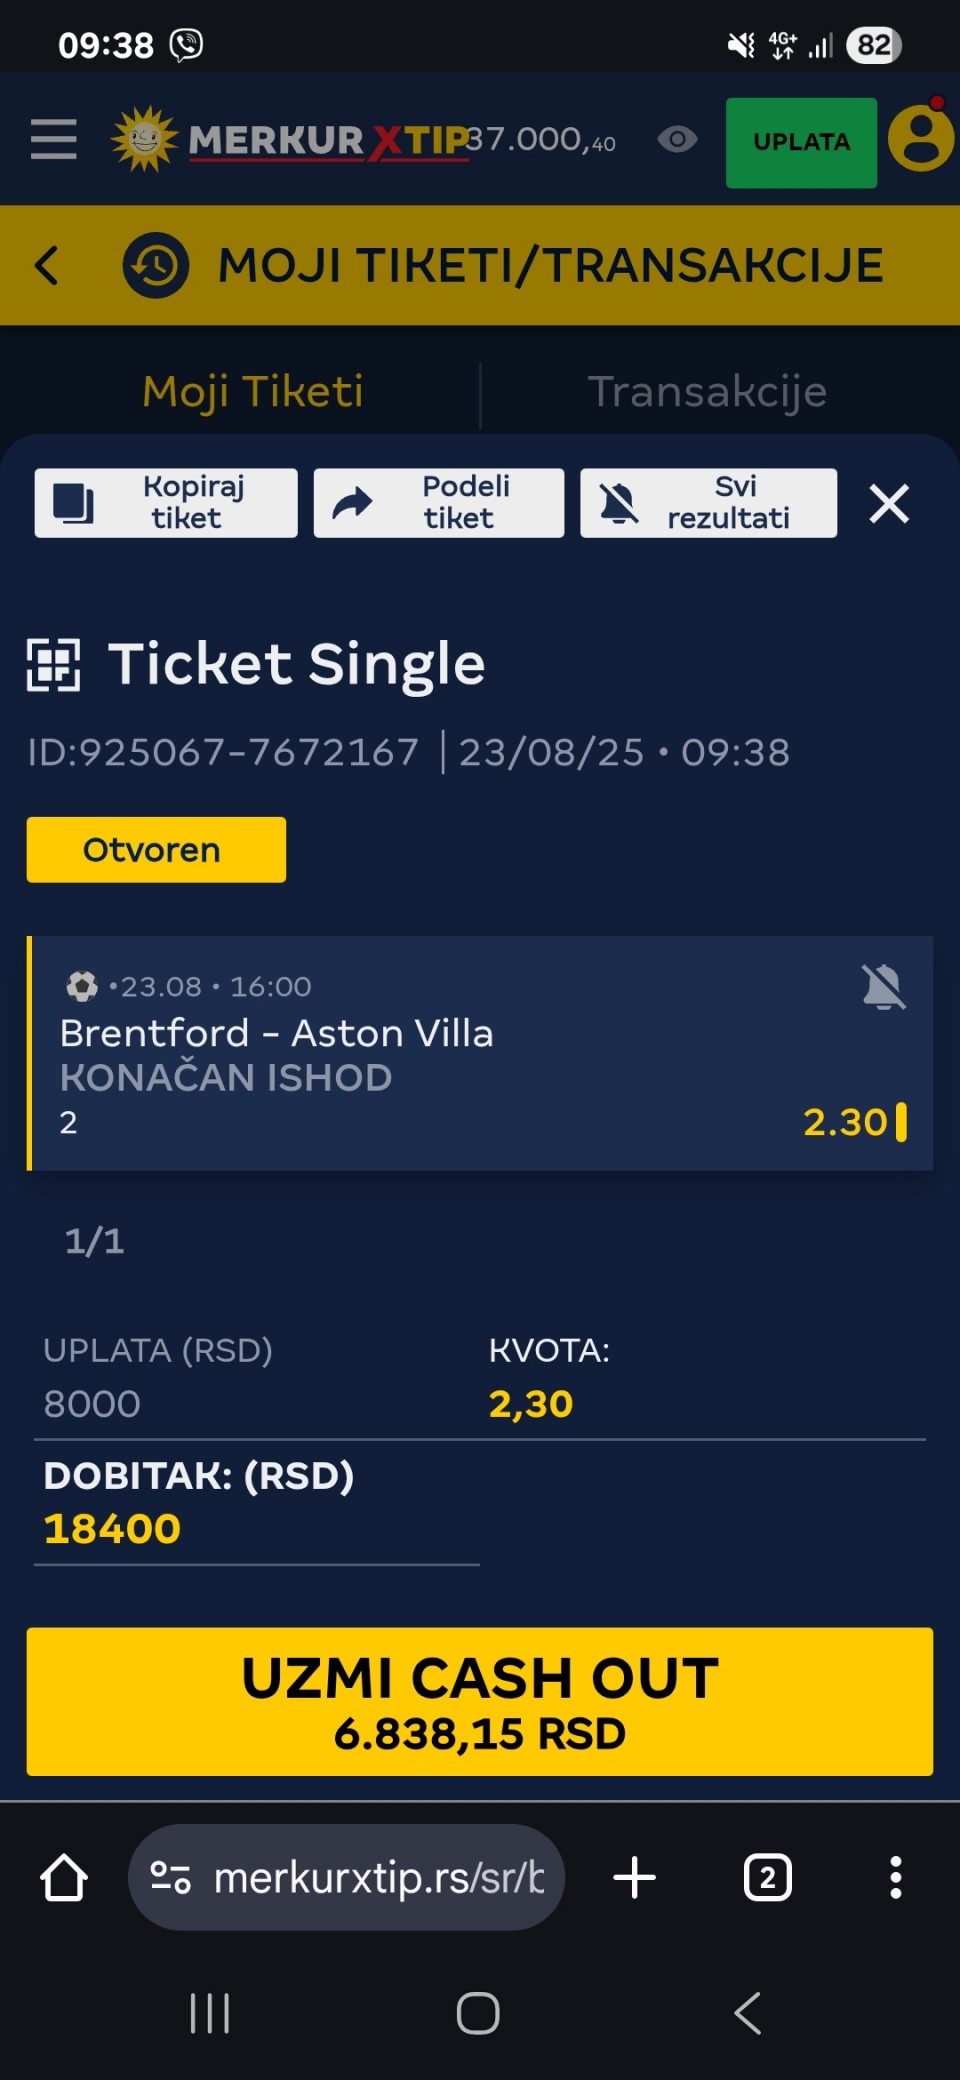Close the ticket details panel

click(x=889, y=503)
